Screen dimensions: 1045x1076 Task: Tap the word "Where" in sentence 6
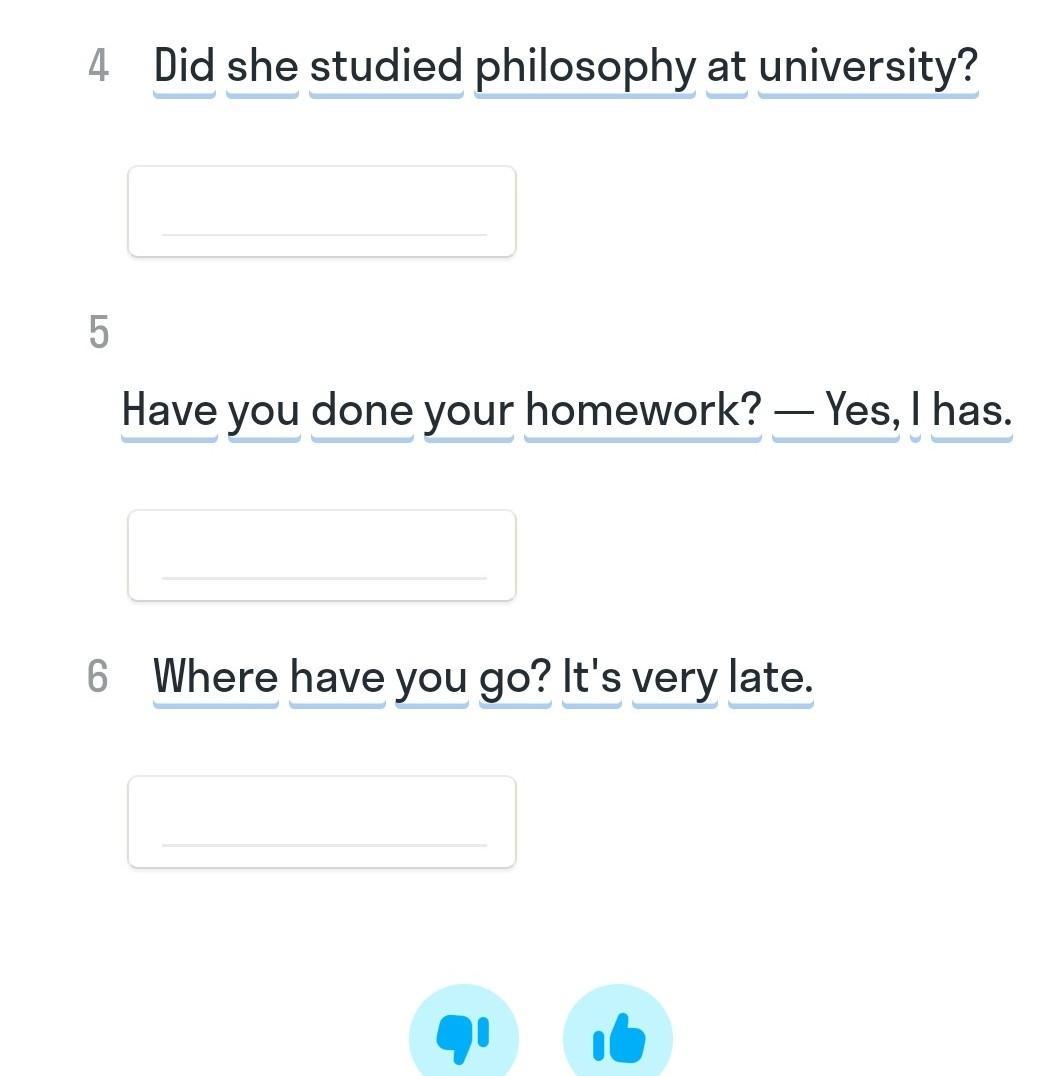point(215,677)
